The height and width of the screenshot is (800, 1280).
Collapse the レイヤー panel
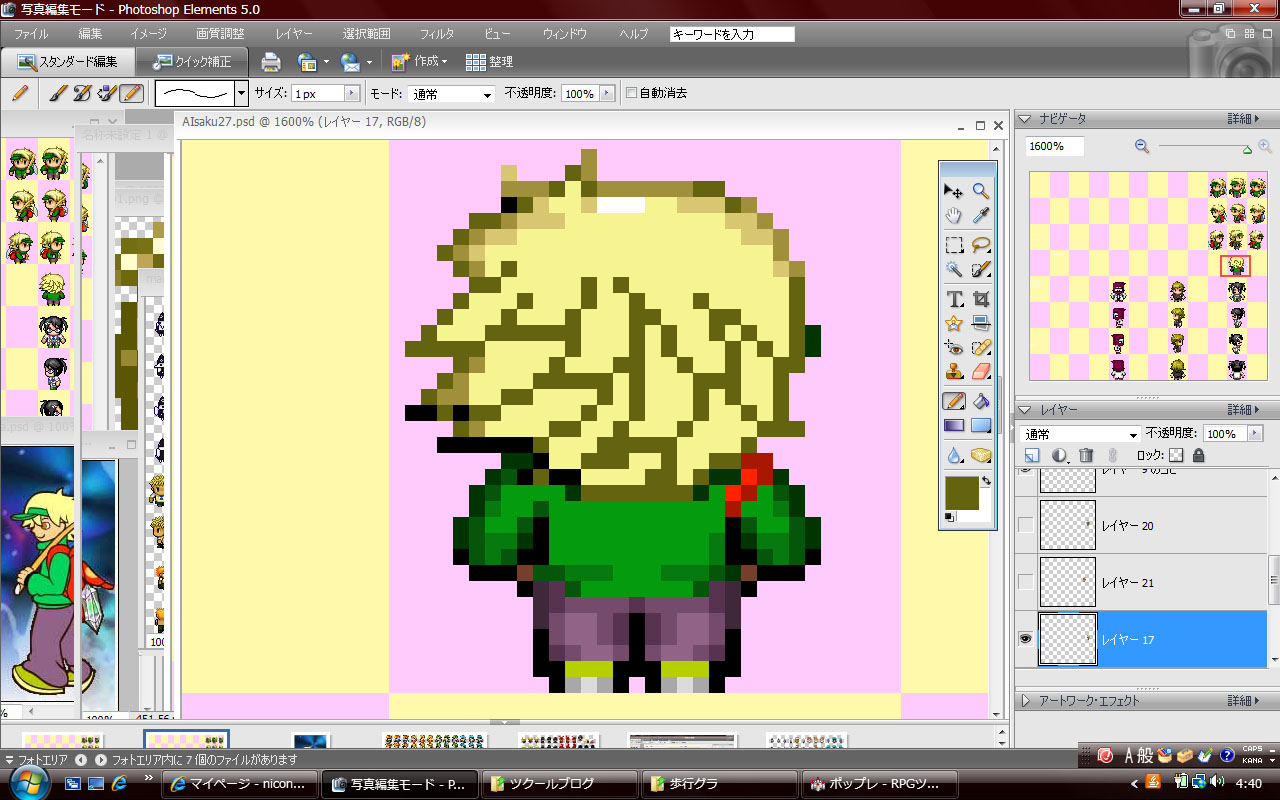coord(1024,410)
